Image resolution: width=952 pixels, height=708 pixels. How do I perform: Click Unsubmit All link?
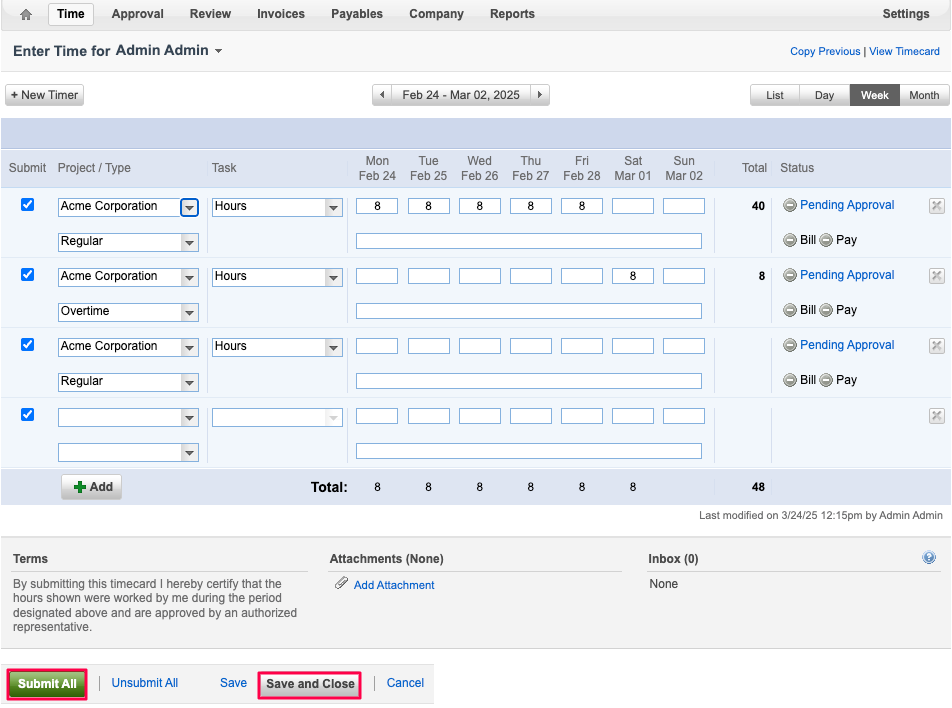click(144, 683)
